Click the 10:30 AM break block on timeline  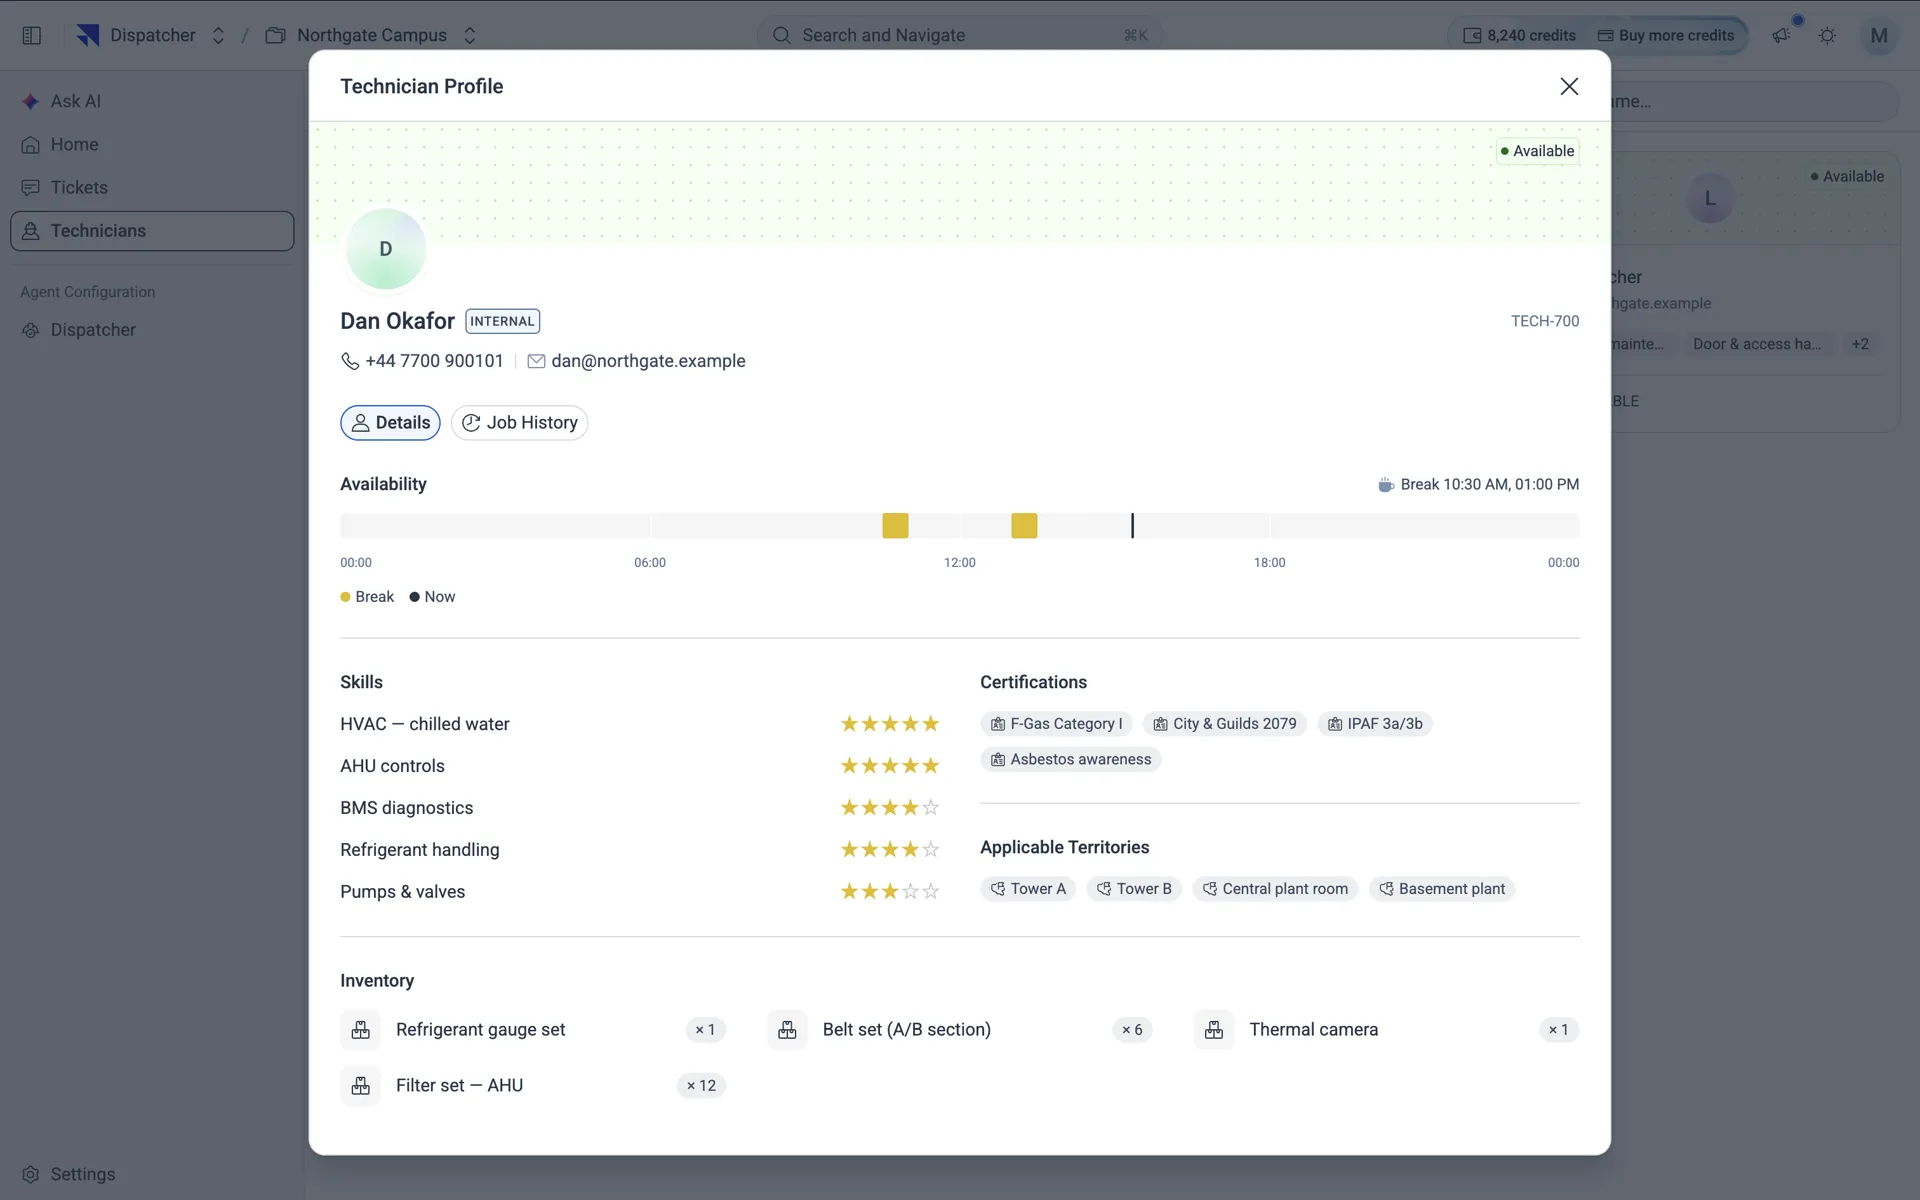pos(895,526)
